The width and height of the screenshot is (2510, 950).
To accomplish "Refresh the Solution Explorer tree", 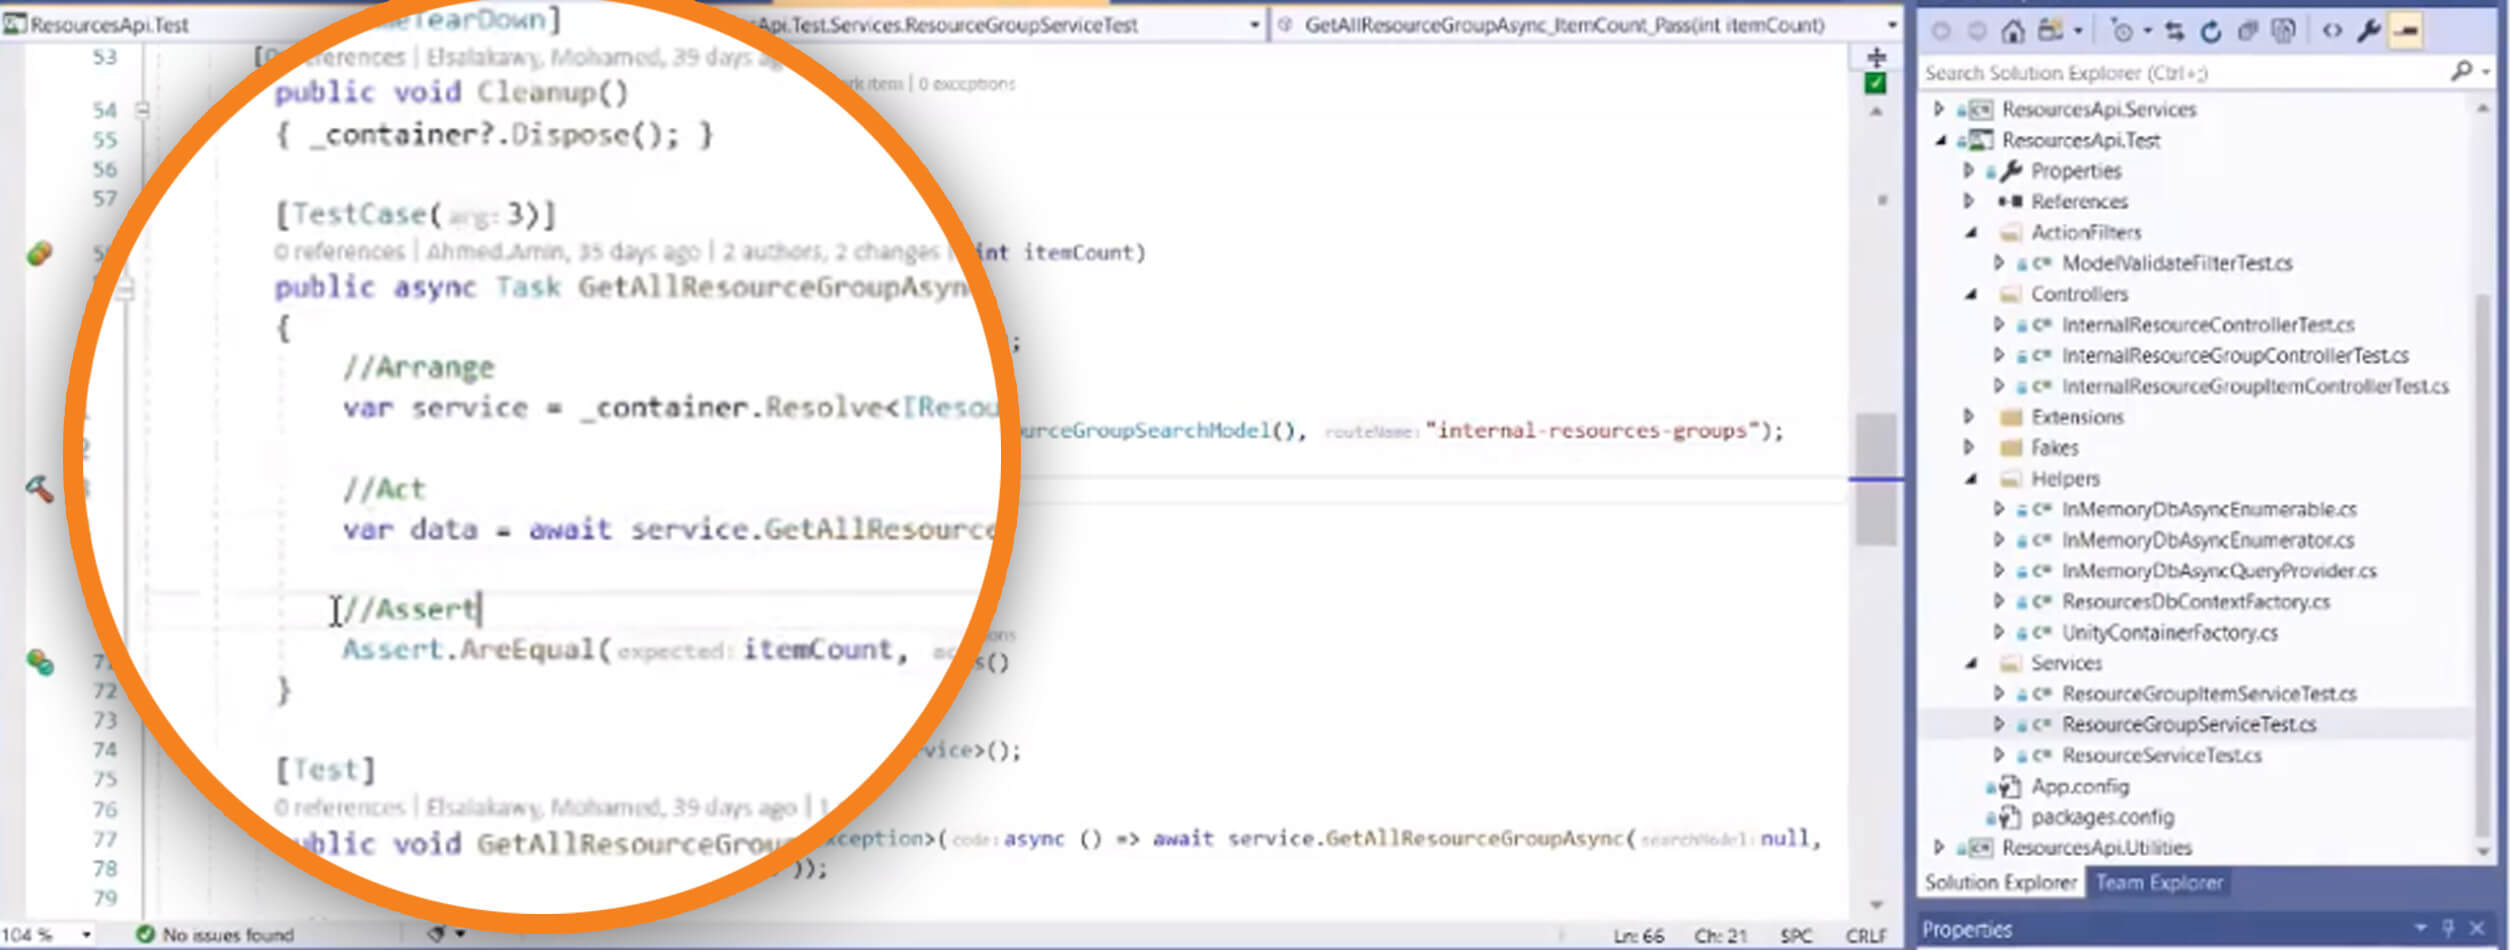I will [x=2211, y=30].
